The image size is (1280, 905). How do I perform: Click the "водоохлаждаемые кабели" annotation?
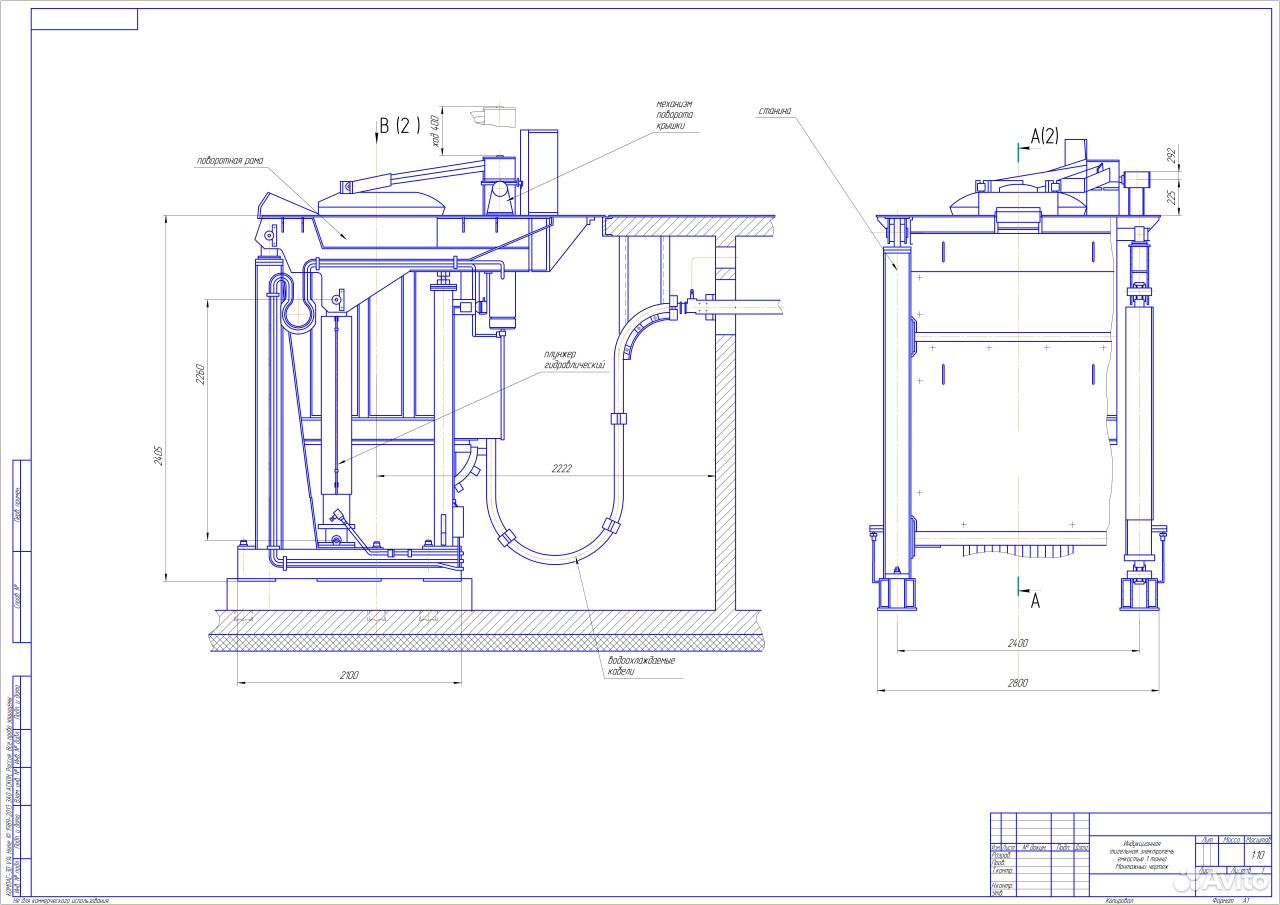click(x=641, y=666)
